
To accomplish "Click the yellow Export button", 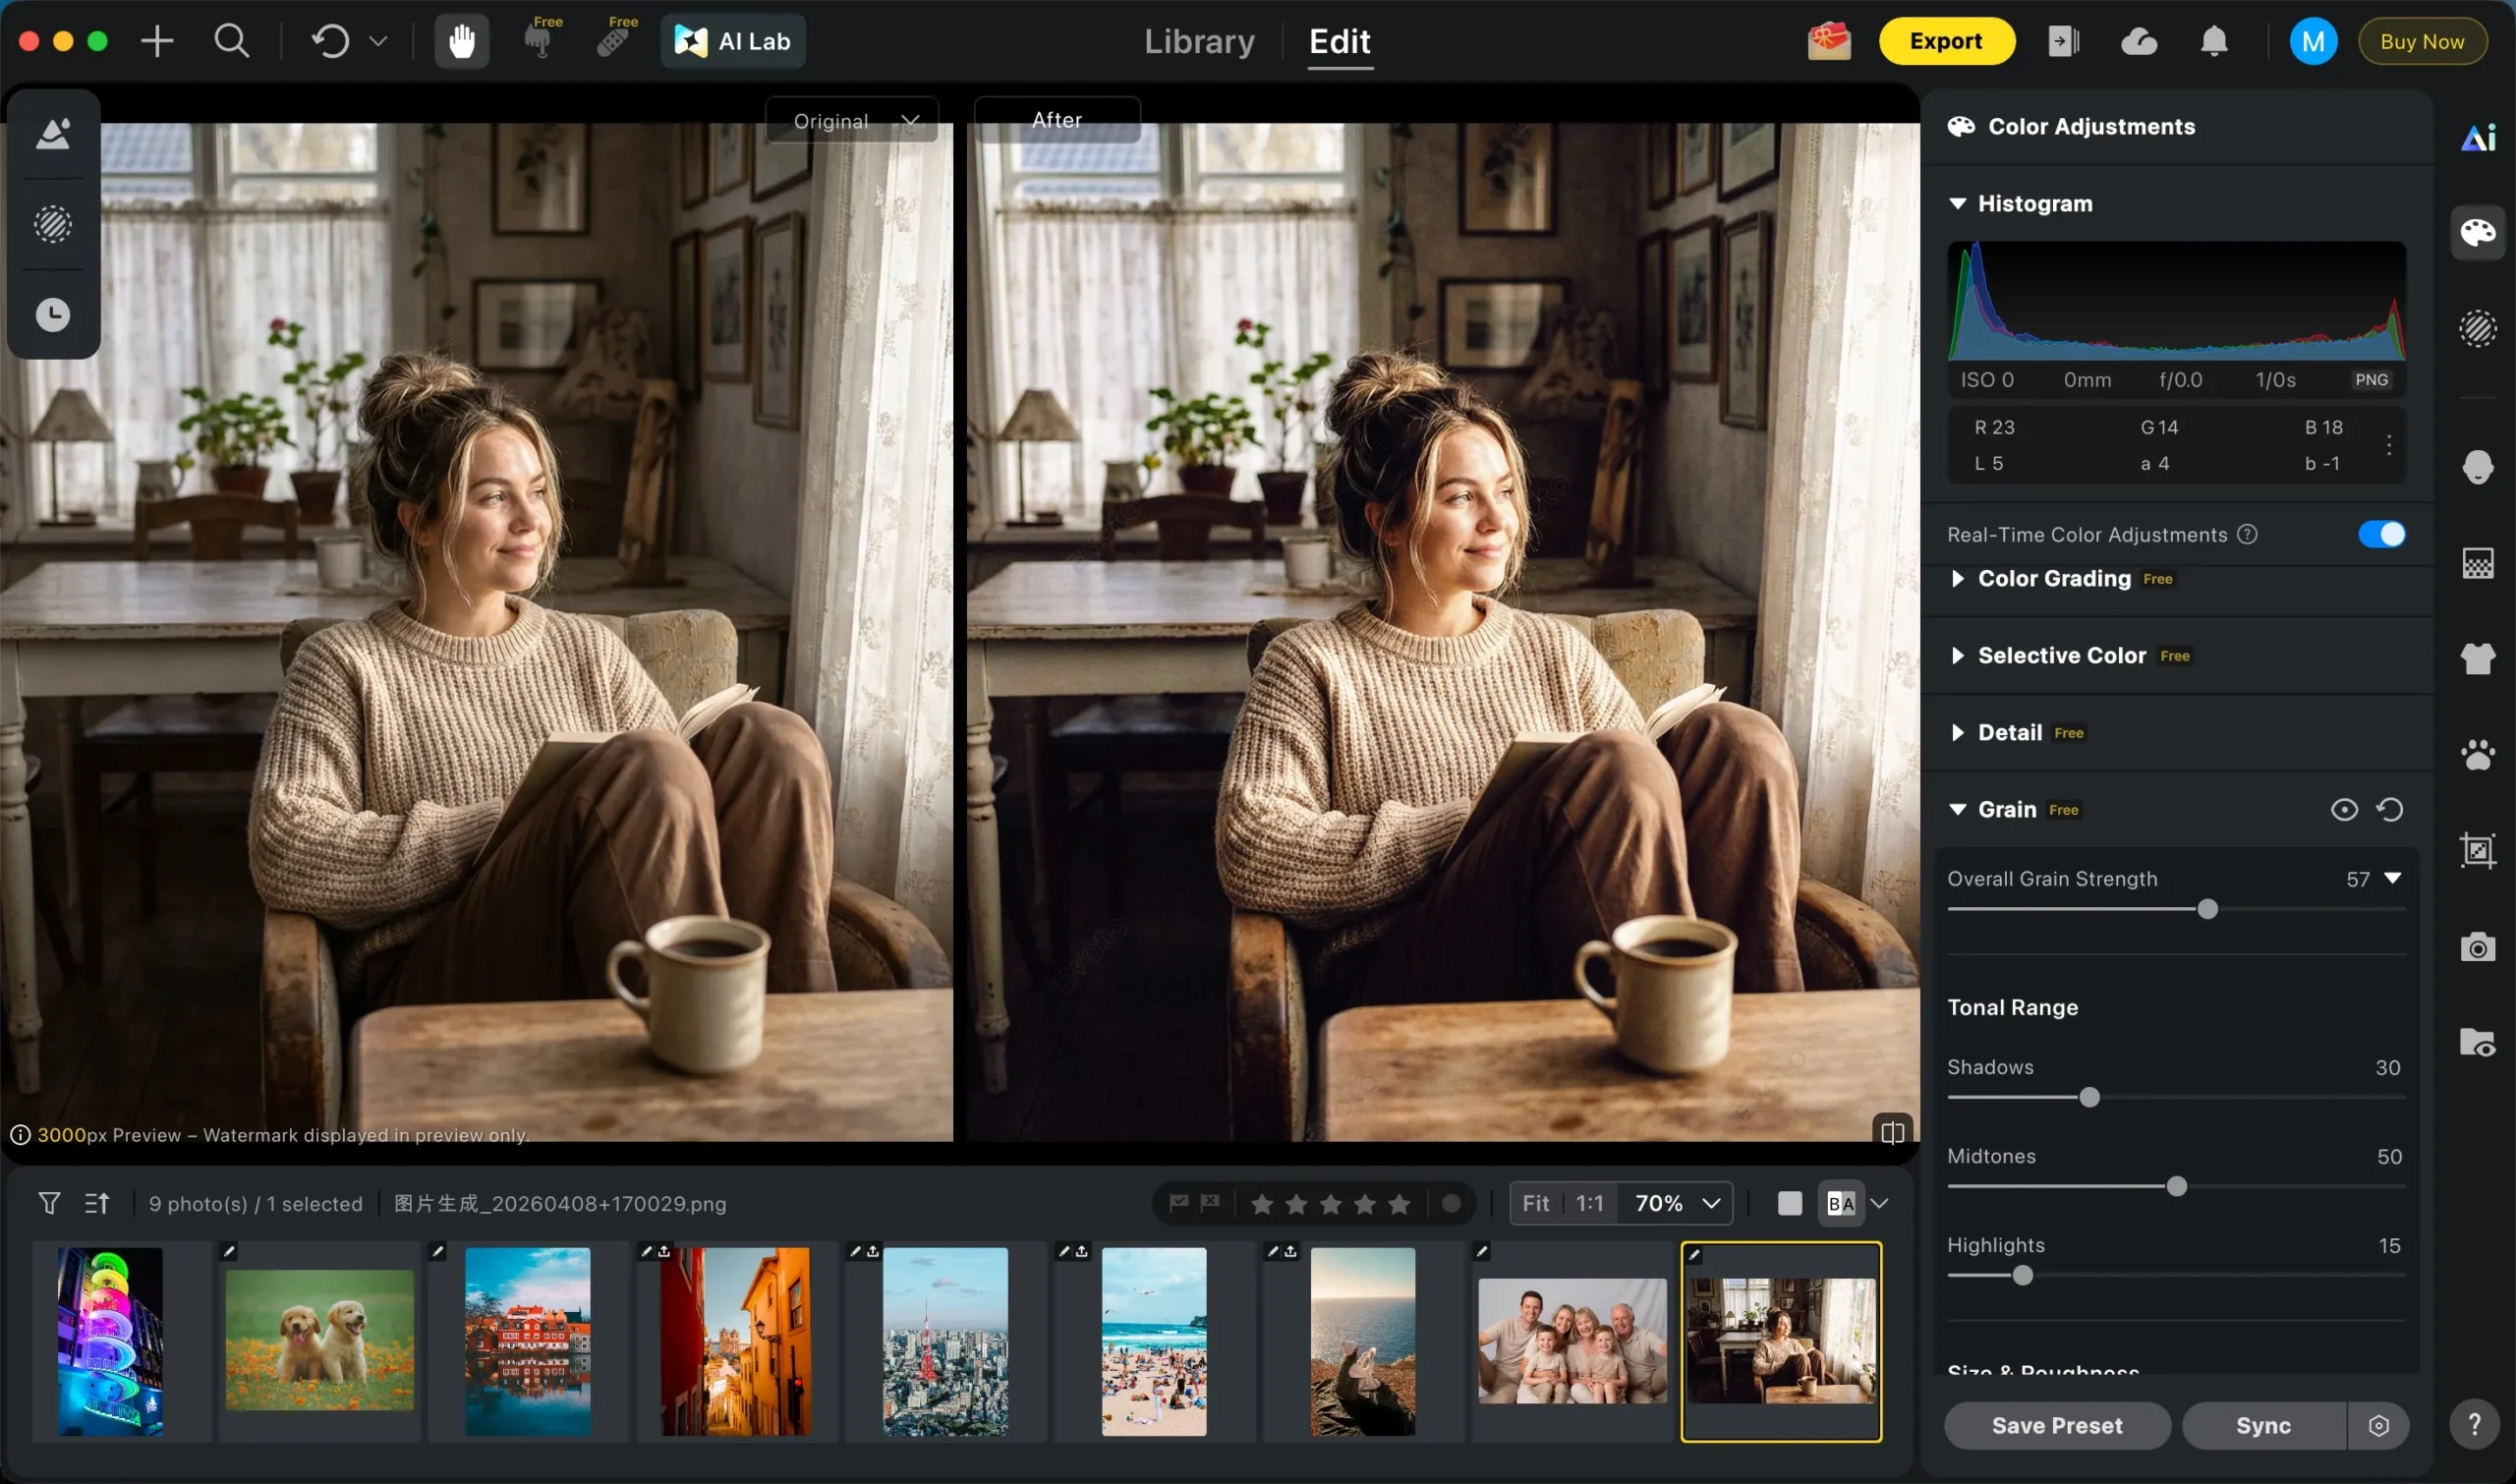I will (1945, 41).
